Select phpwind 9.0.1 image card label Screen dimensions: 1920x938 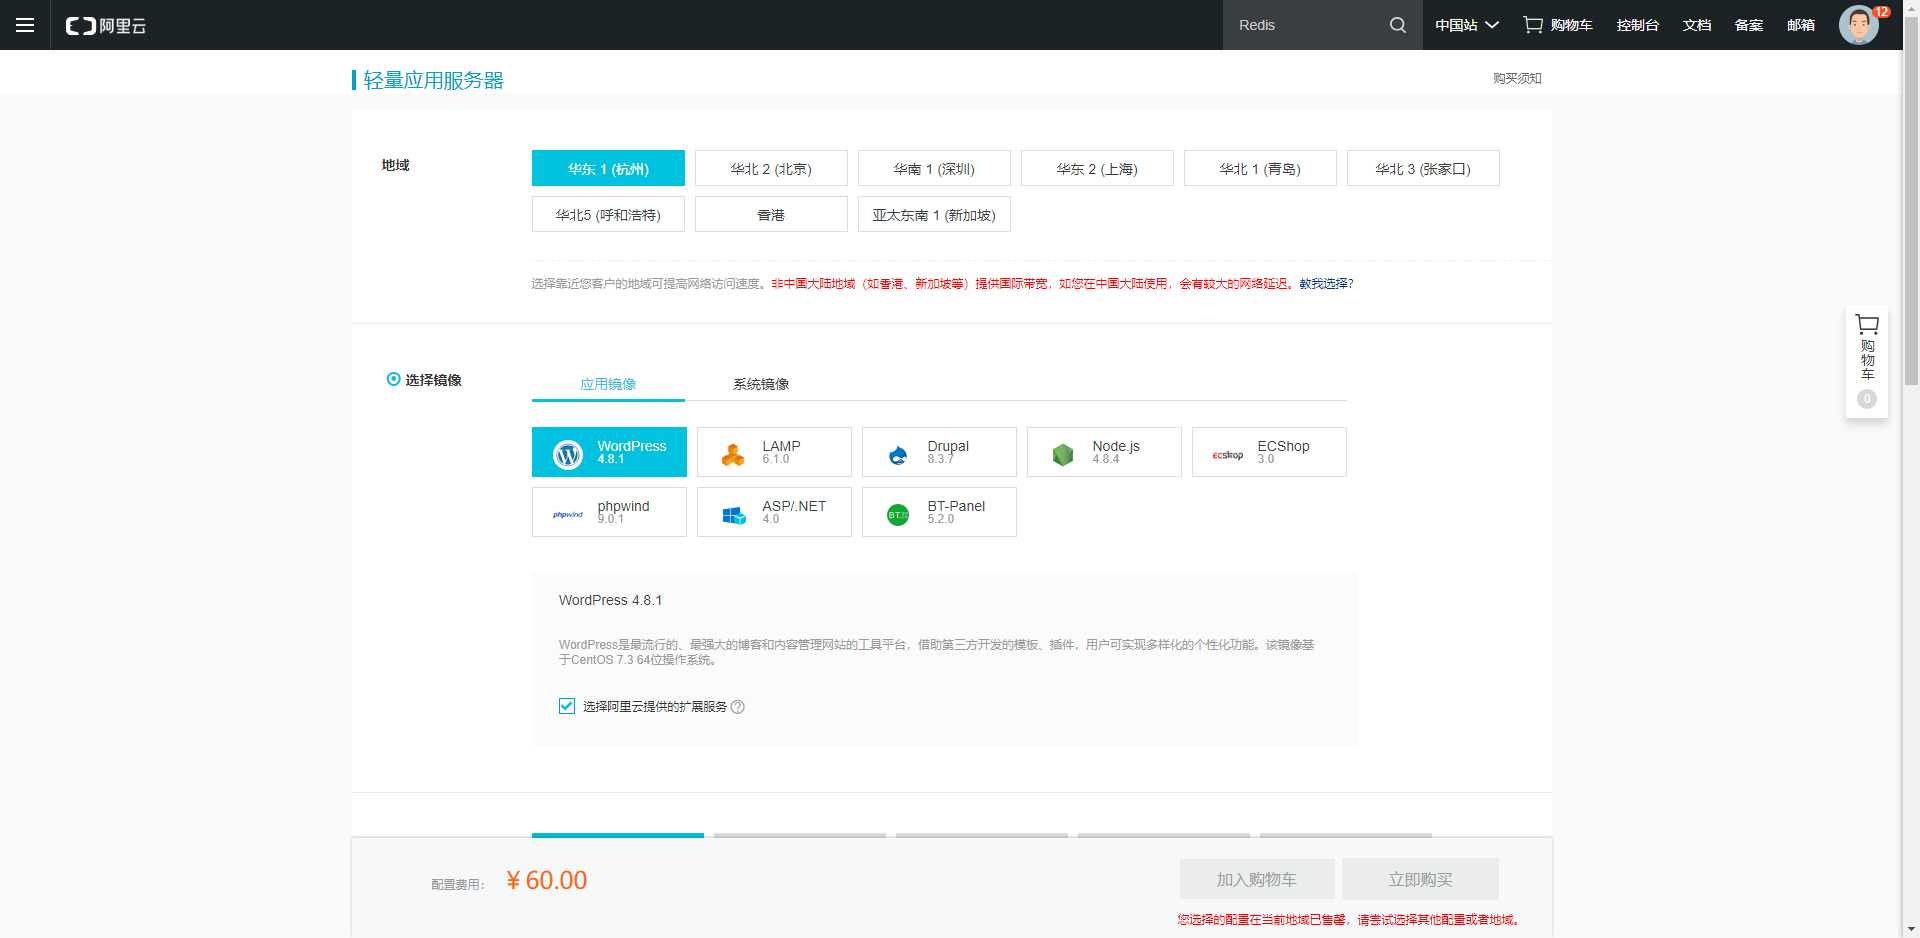point(623,512)
